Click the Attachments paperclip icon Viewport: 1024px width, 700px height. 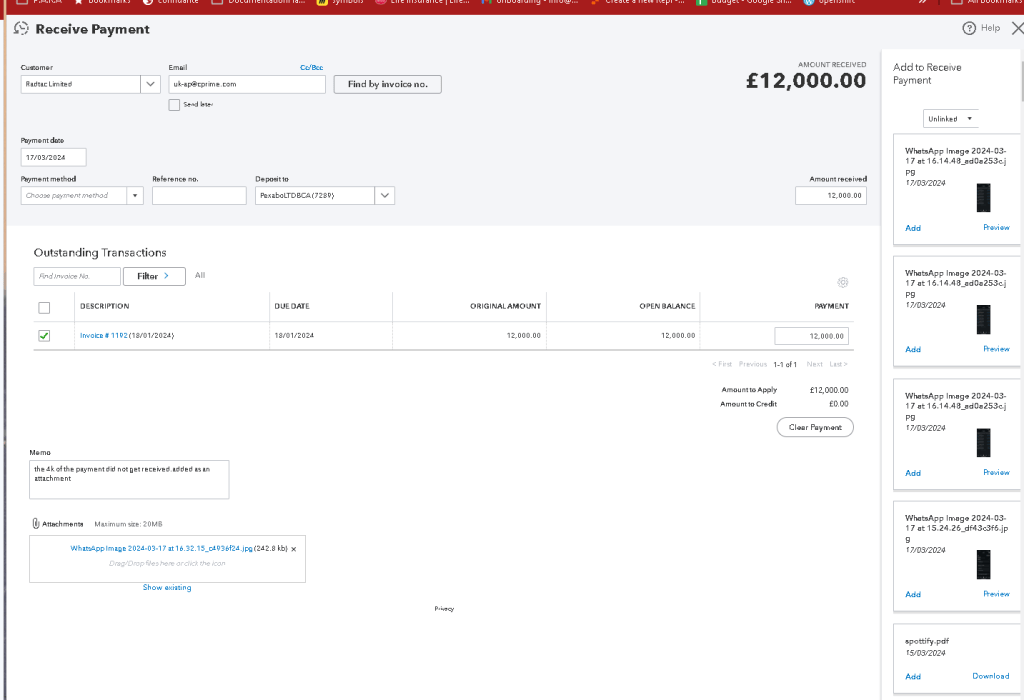point(36,524)
